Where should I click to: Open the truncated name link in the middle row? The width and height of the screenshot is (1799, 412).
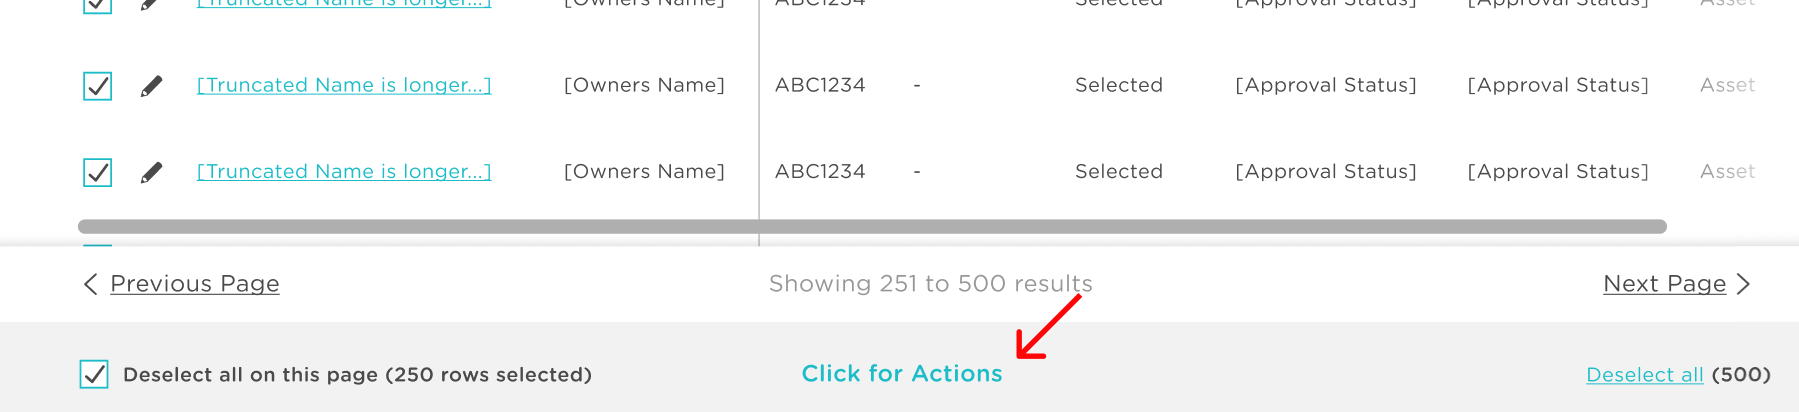344,85
